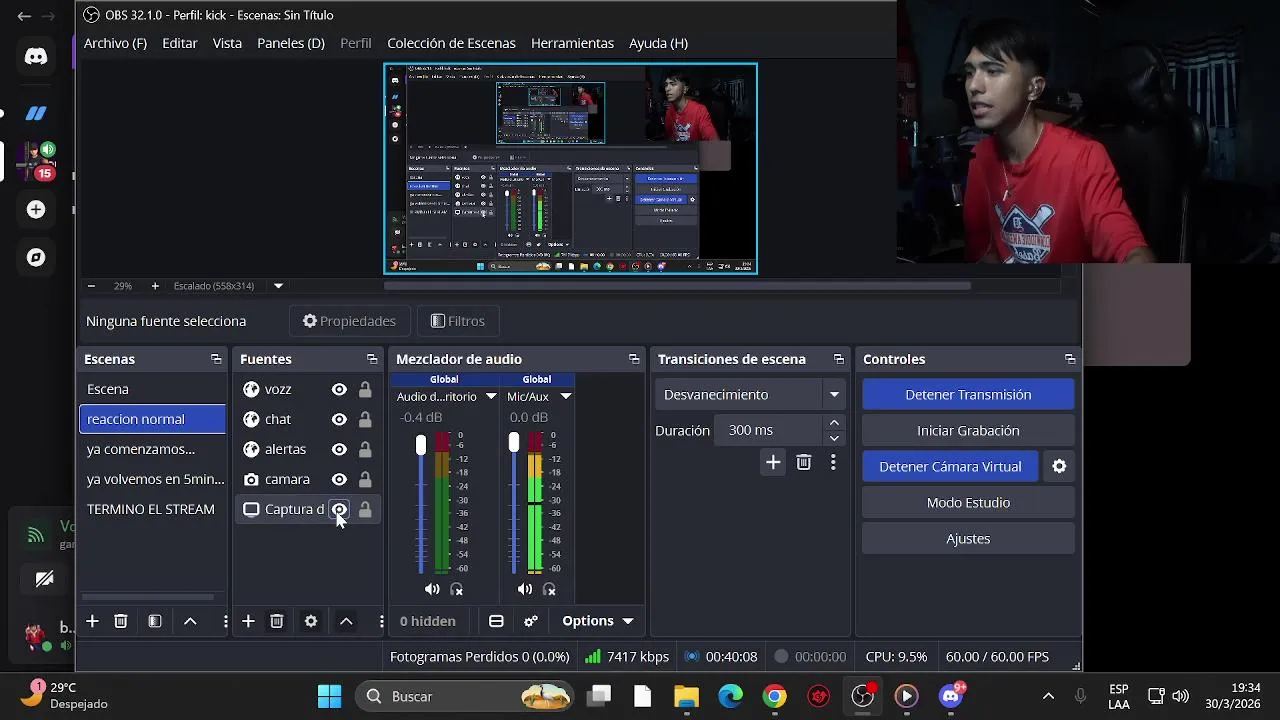Adjust Mic/Aux volume slider
The image size is (1280, 720).
pos(514,442)
